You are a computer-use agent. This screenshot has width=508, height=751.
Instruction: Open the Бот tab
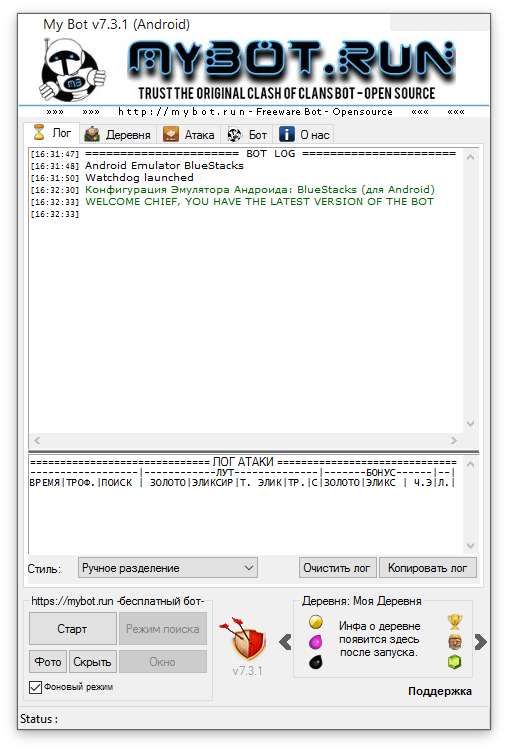pos(247,135)
